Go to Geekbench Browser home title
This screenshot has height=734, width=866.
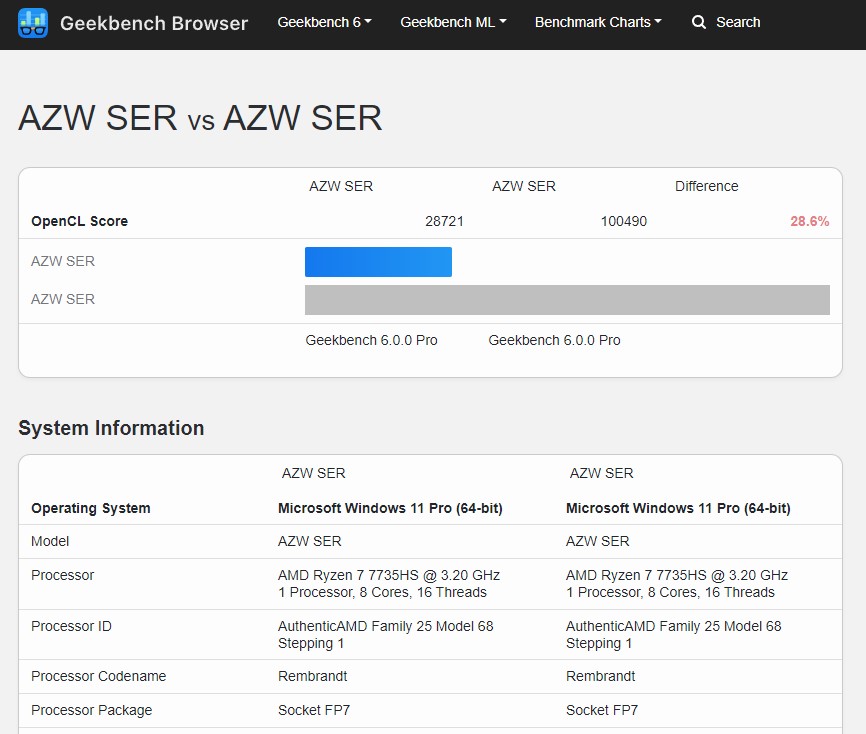(154, 23)
